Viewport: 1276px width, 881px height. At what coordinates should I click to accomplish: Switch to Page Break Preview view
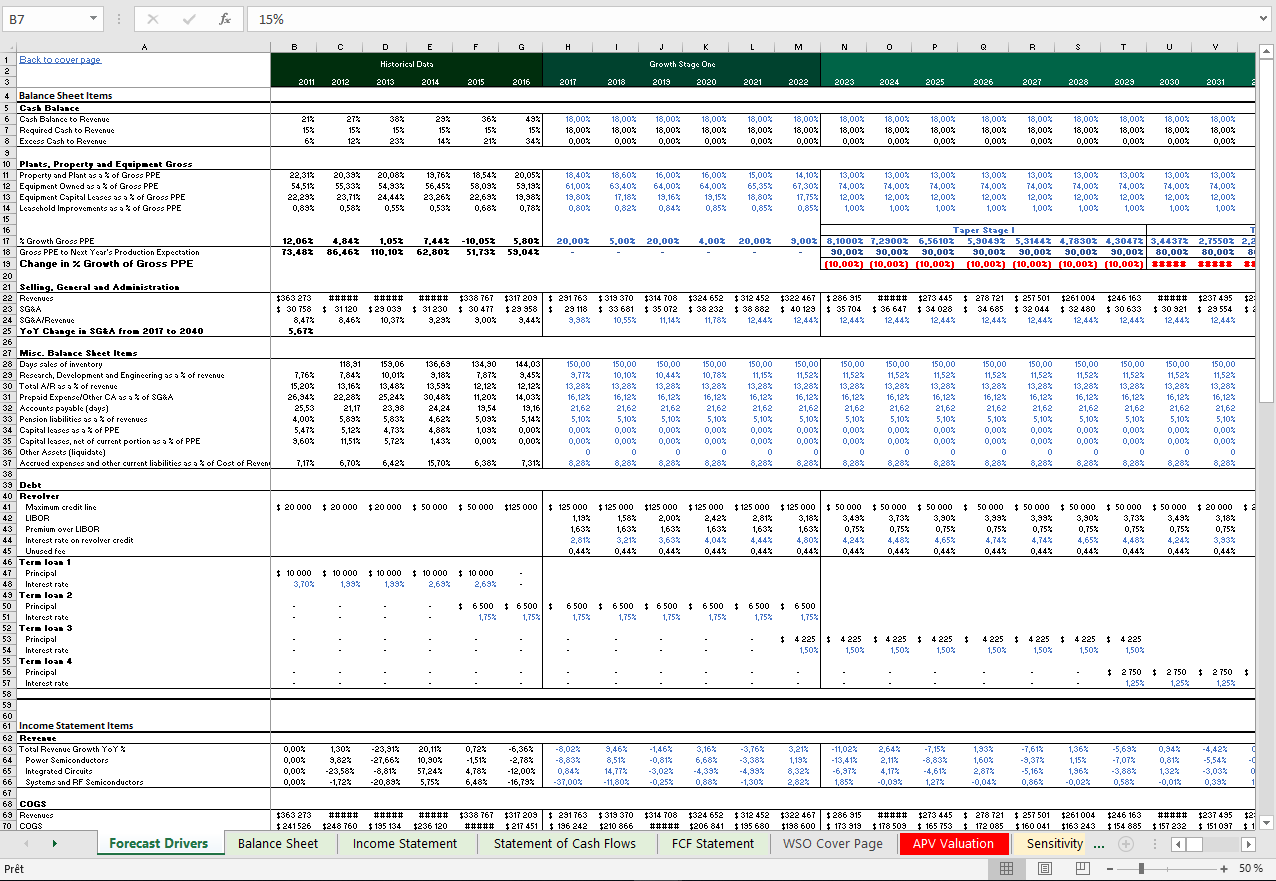coord(1081,869)
